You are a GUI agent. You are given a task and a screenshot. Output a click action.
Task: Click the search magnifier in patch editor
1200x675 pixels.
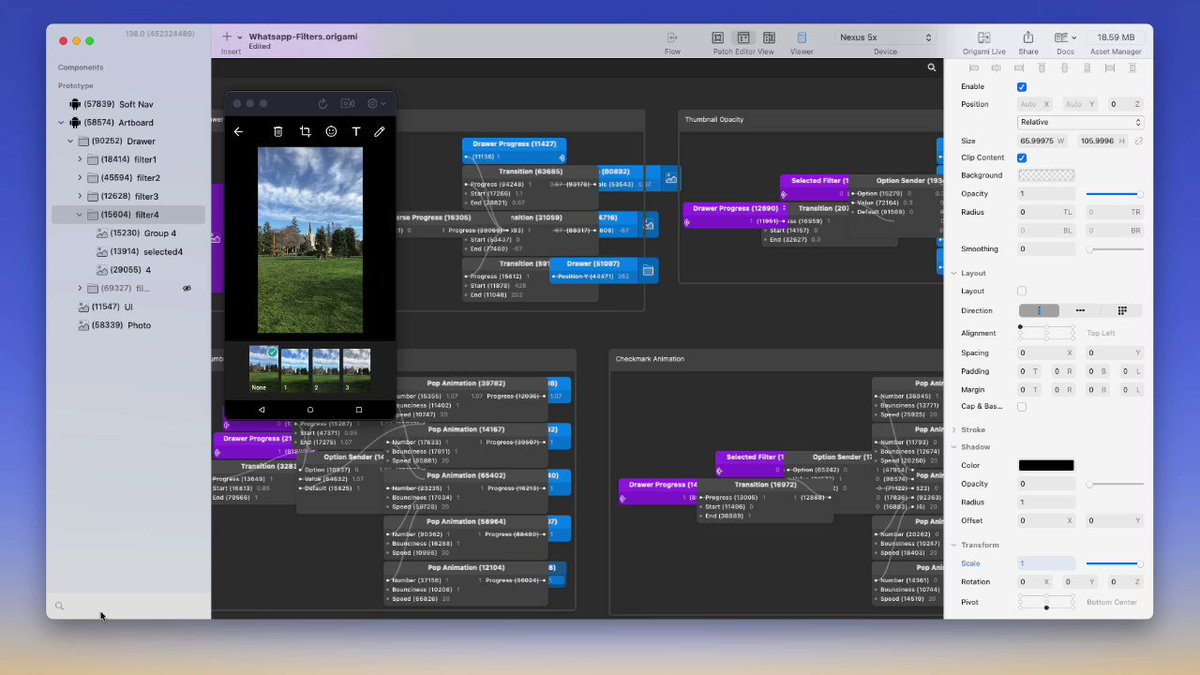click(x=932, y=68)
